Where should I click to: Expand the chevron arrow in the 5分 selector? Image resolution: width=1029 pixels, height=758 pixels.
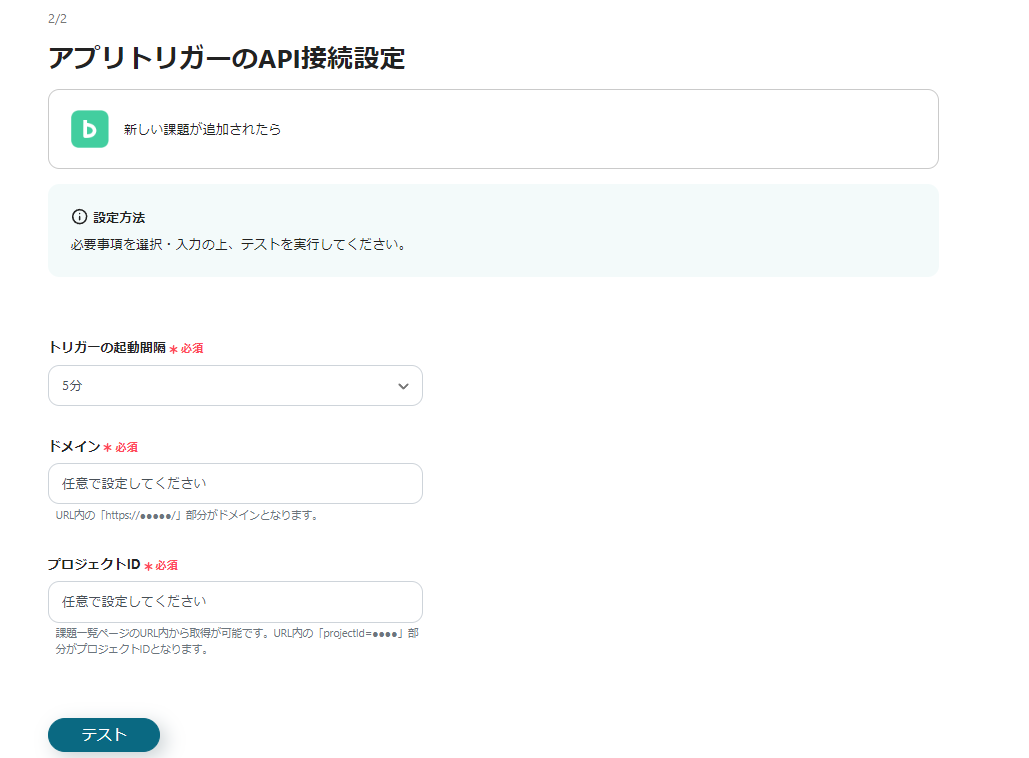click(403, 386)
